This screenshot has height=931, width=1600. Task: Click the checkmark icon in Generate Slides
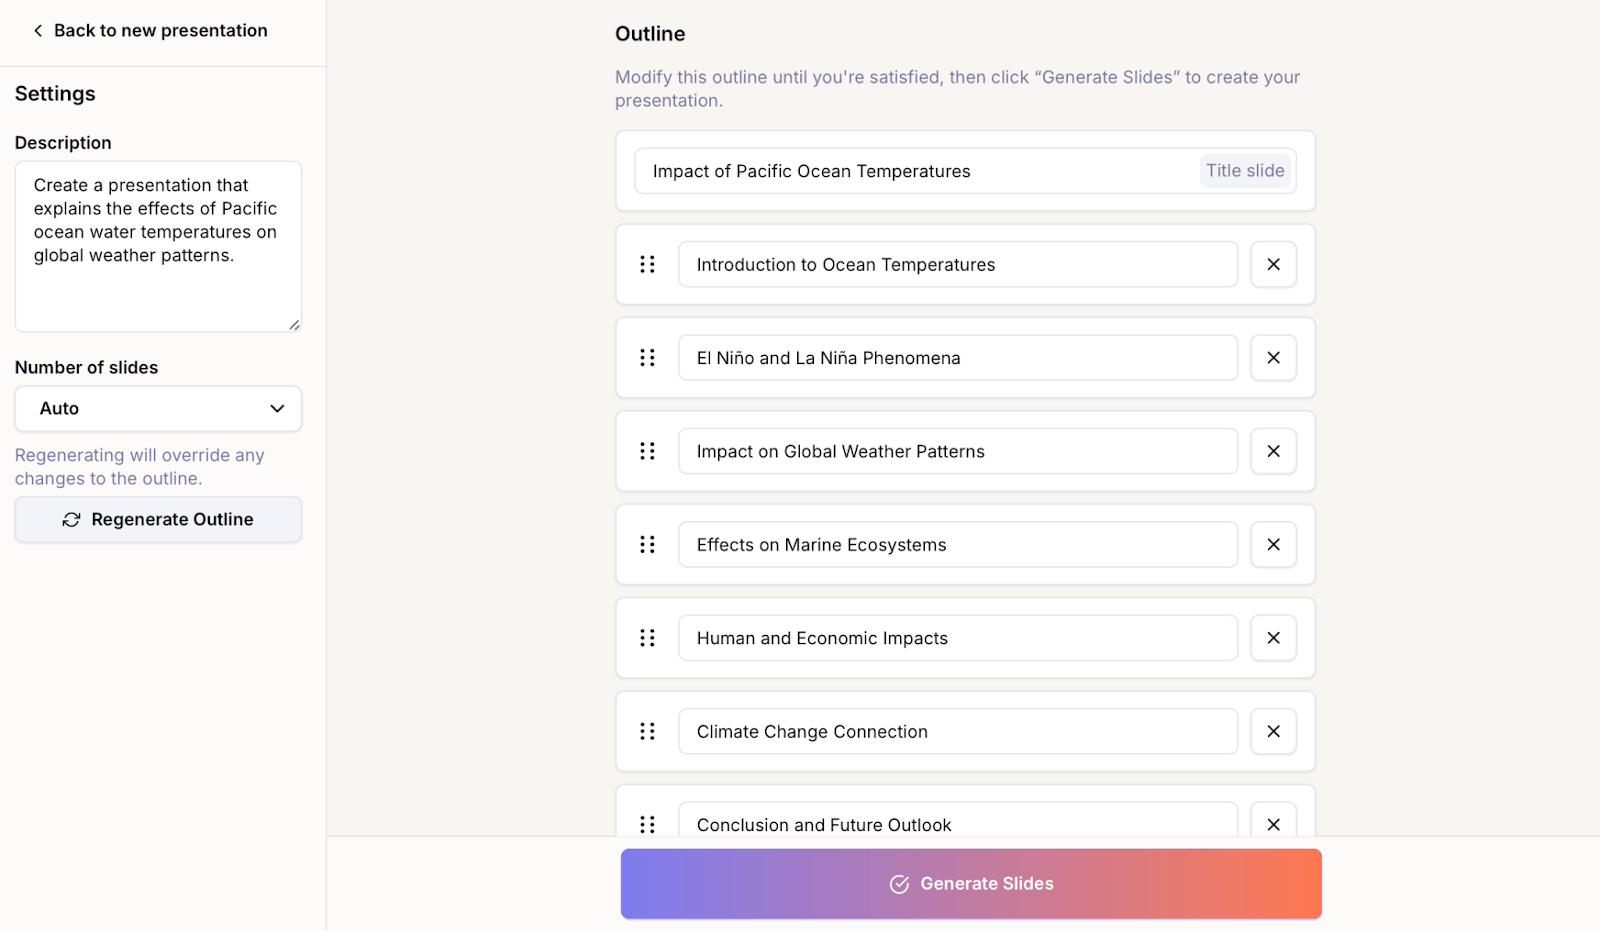(899, 884)
